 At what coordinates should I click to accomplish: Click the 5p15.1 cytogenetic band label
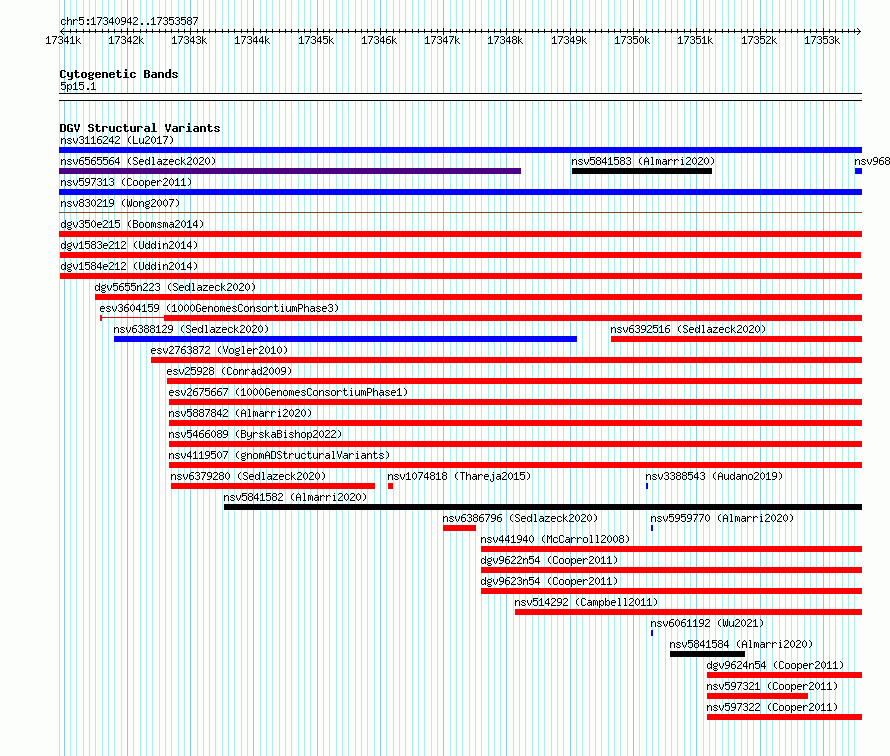[x=78, y=86]
